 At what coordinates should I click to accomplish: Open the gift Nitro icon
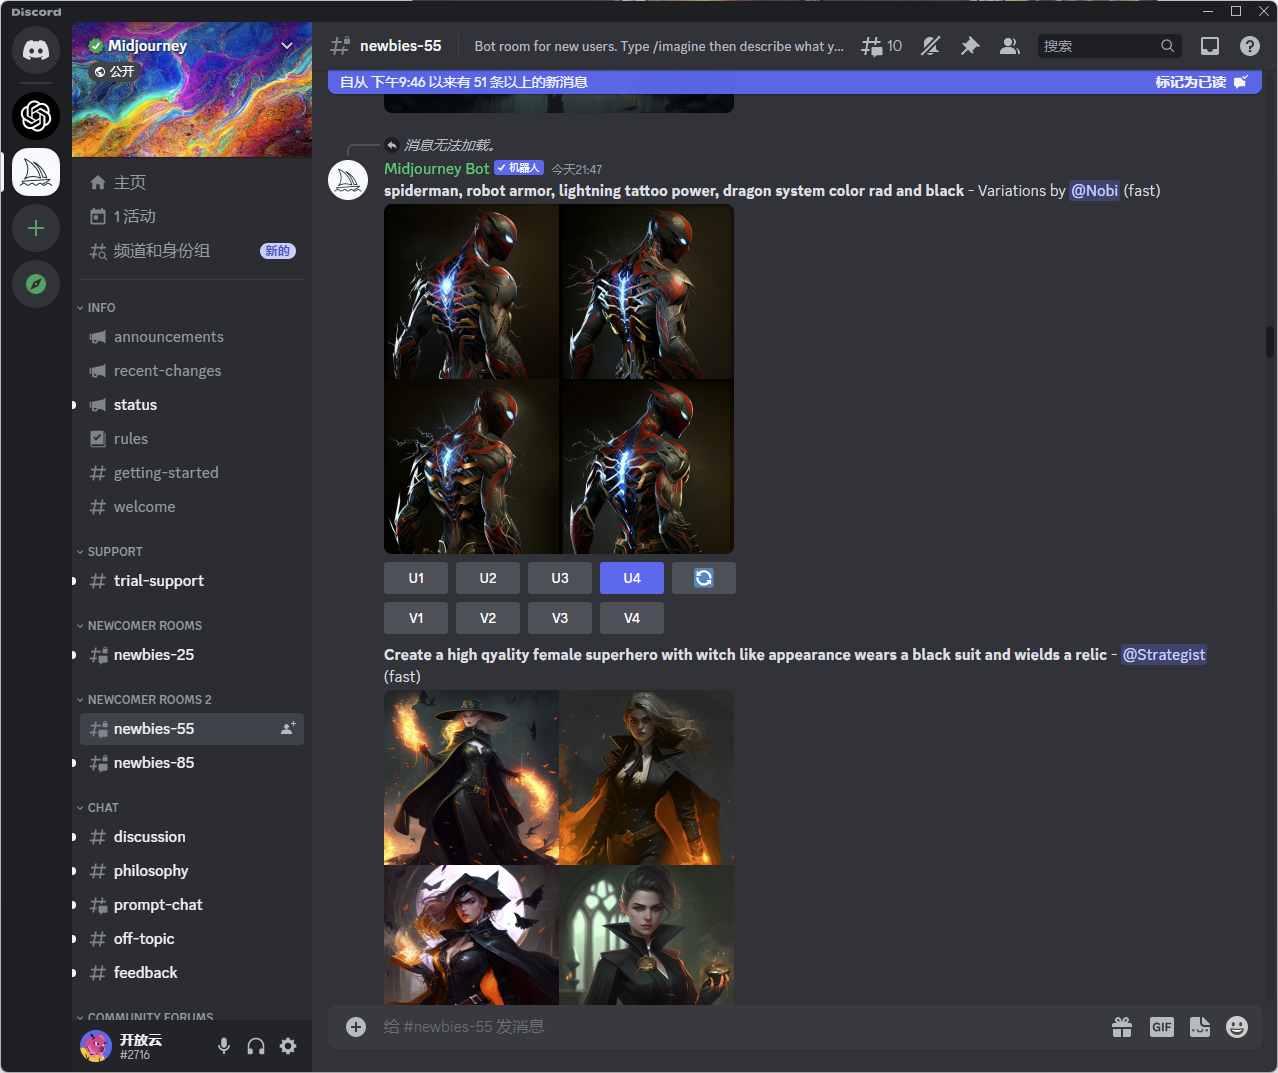(x=1122, y=1027)
